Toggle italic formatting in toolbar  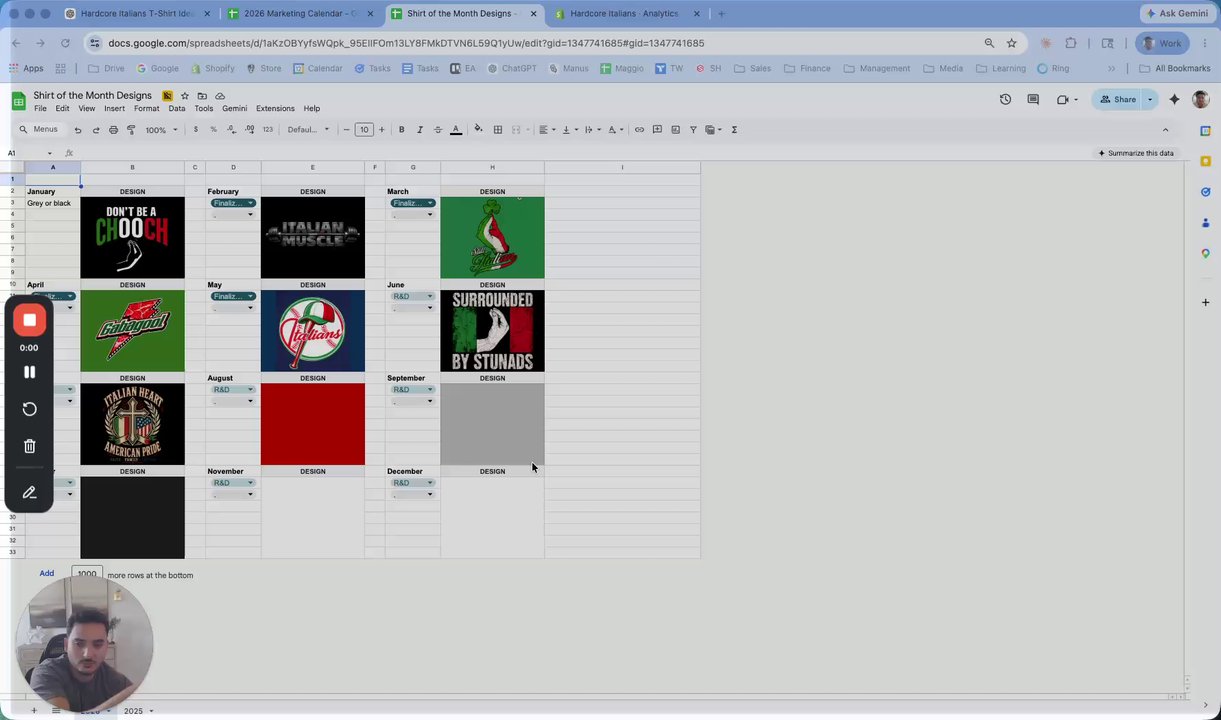[420, 129]
